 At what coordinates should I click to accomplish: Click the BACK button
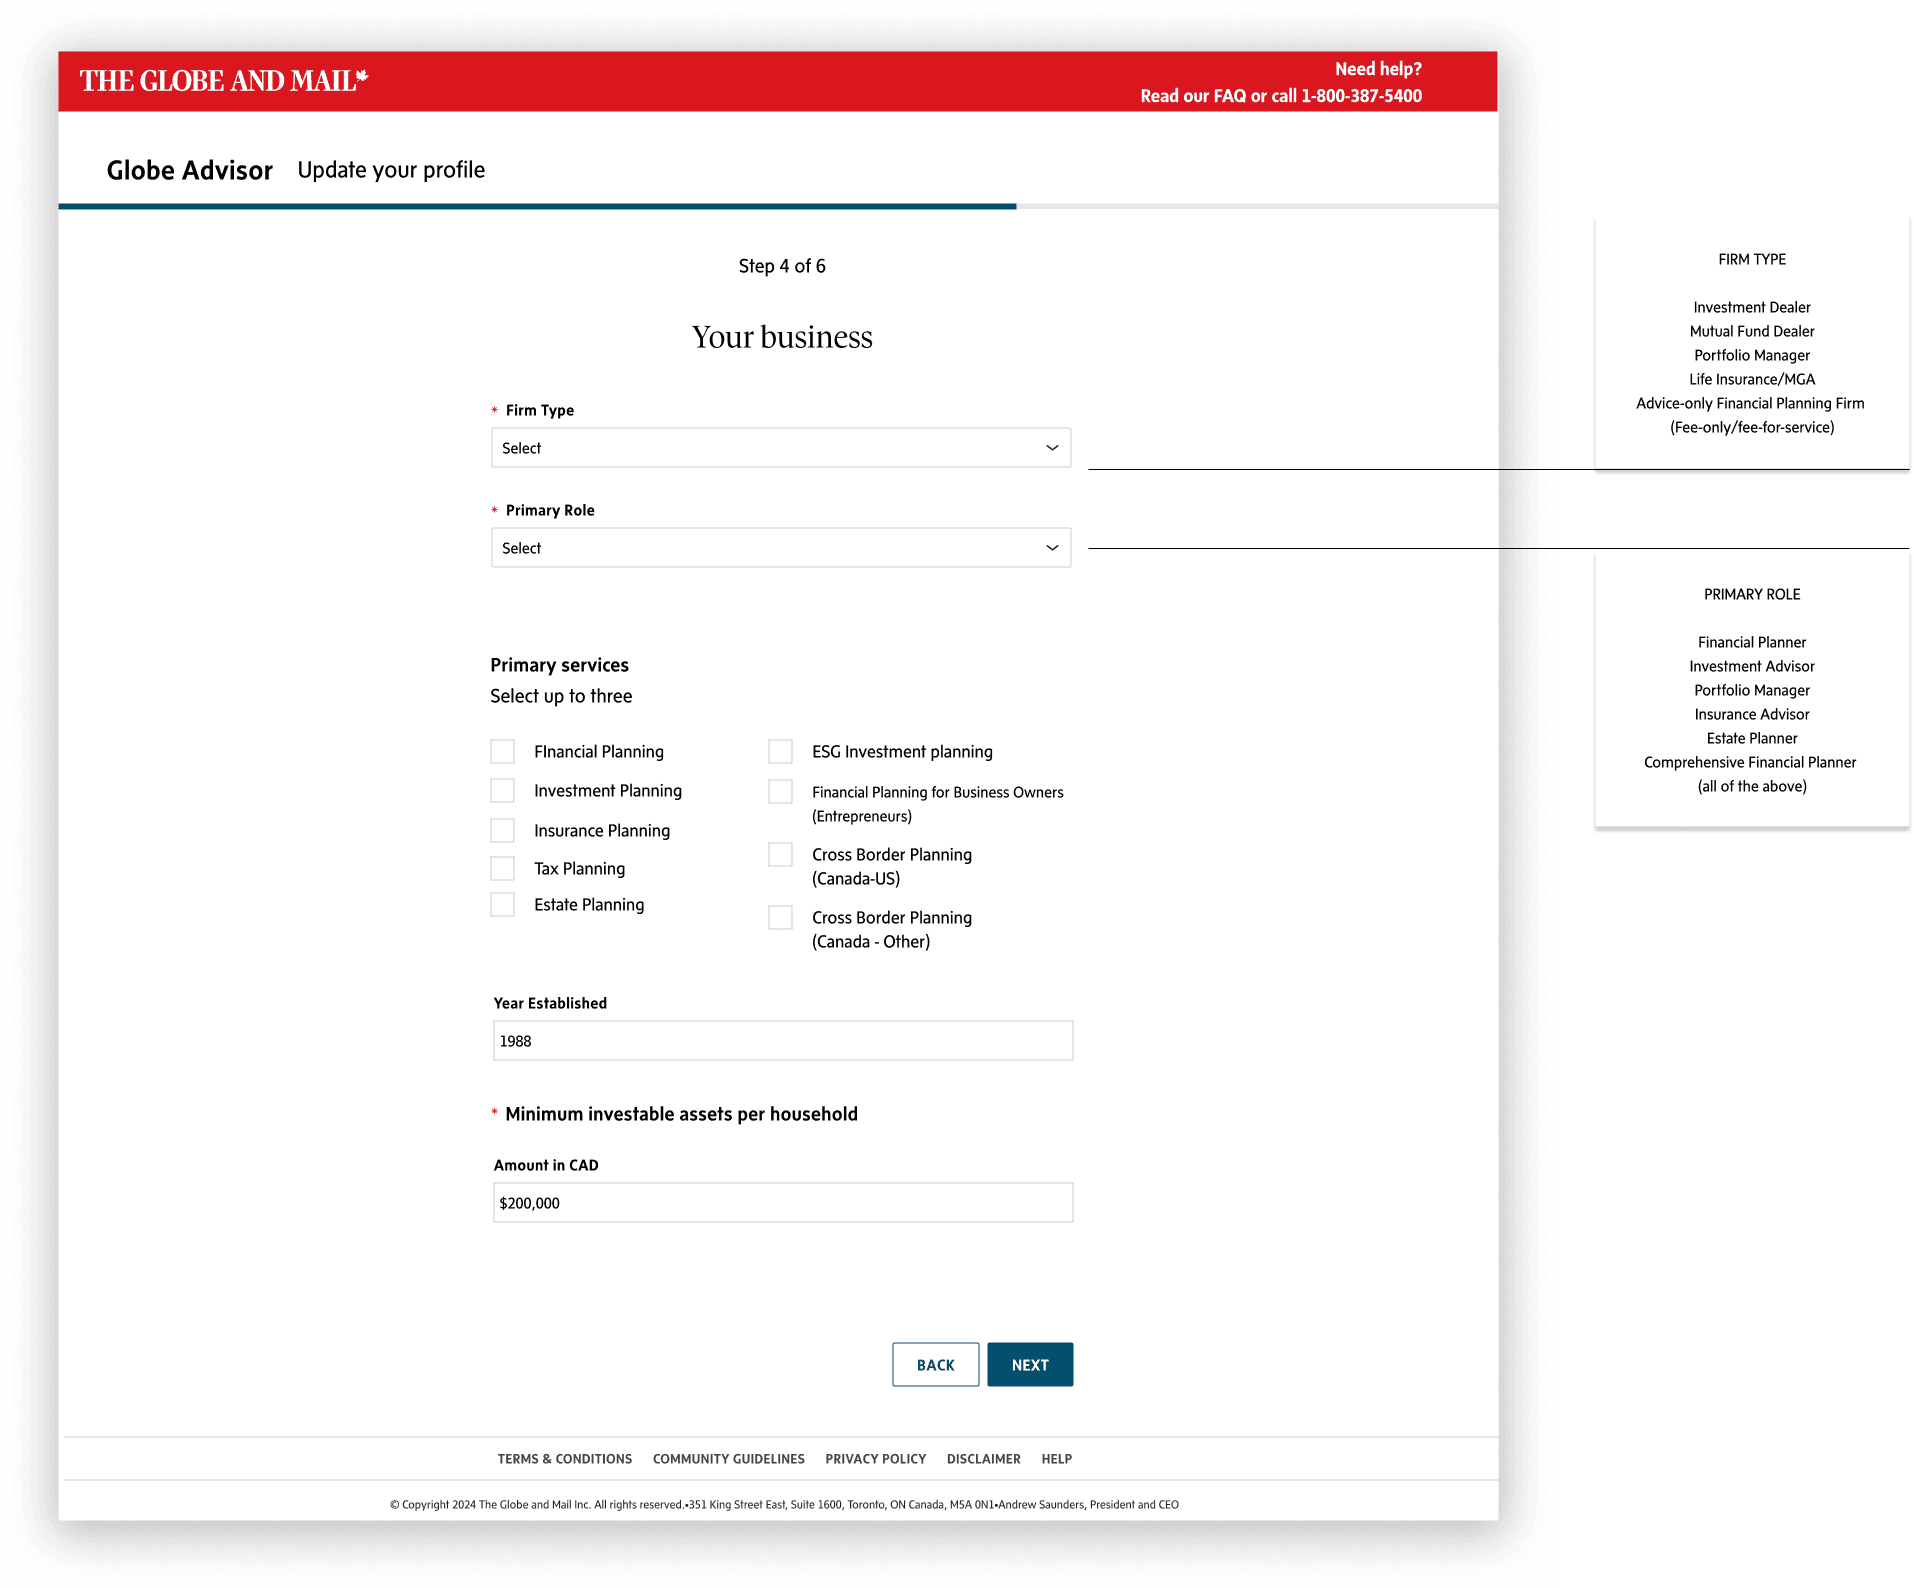coord(936,1365)
